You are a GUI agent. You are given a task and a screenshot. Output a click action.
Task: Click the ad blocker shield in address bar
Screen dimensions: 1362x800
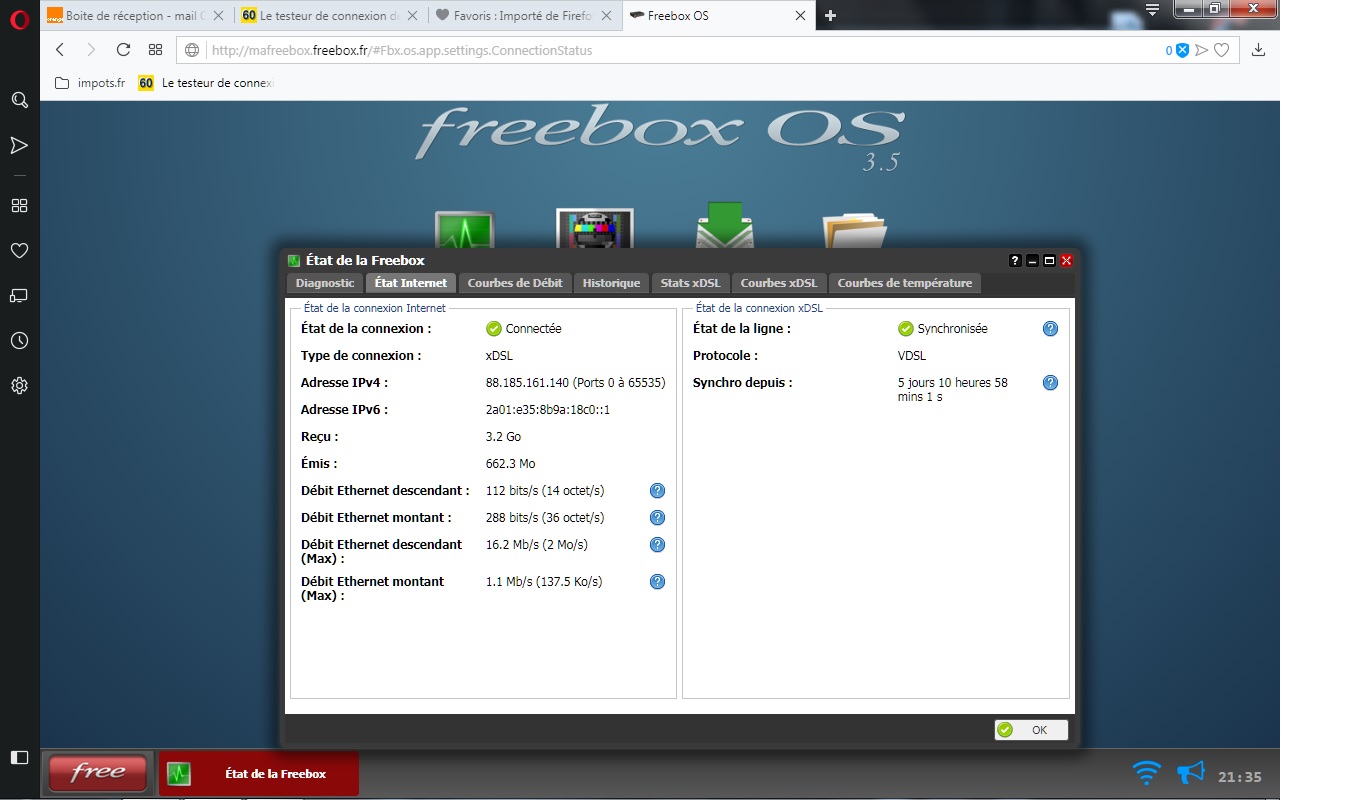tap(1182, 50)
